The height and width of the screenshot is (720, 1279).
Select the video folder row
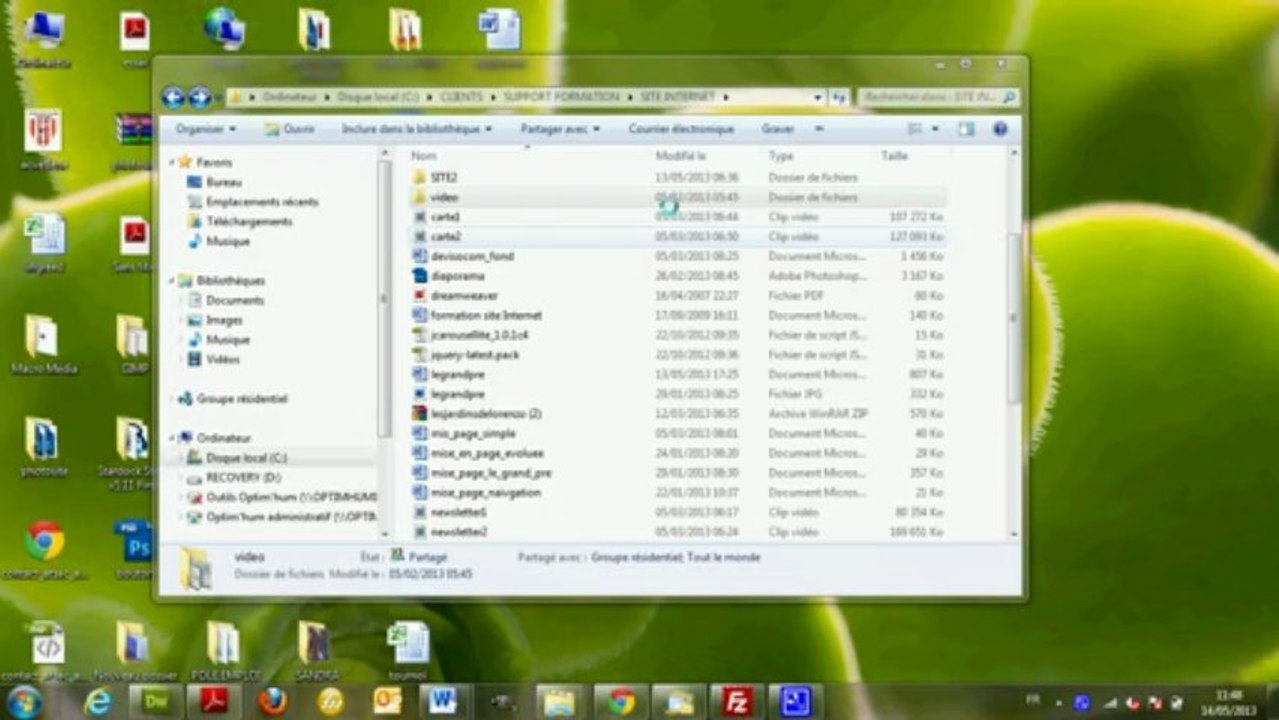point(677,197)
